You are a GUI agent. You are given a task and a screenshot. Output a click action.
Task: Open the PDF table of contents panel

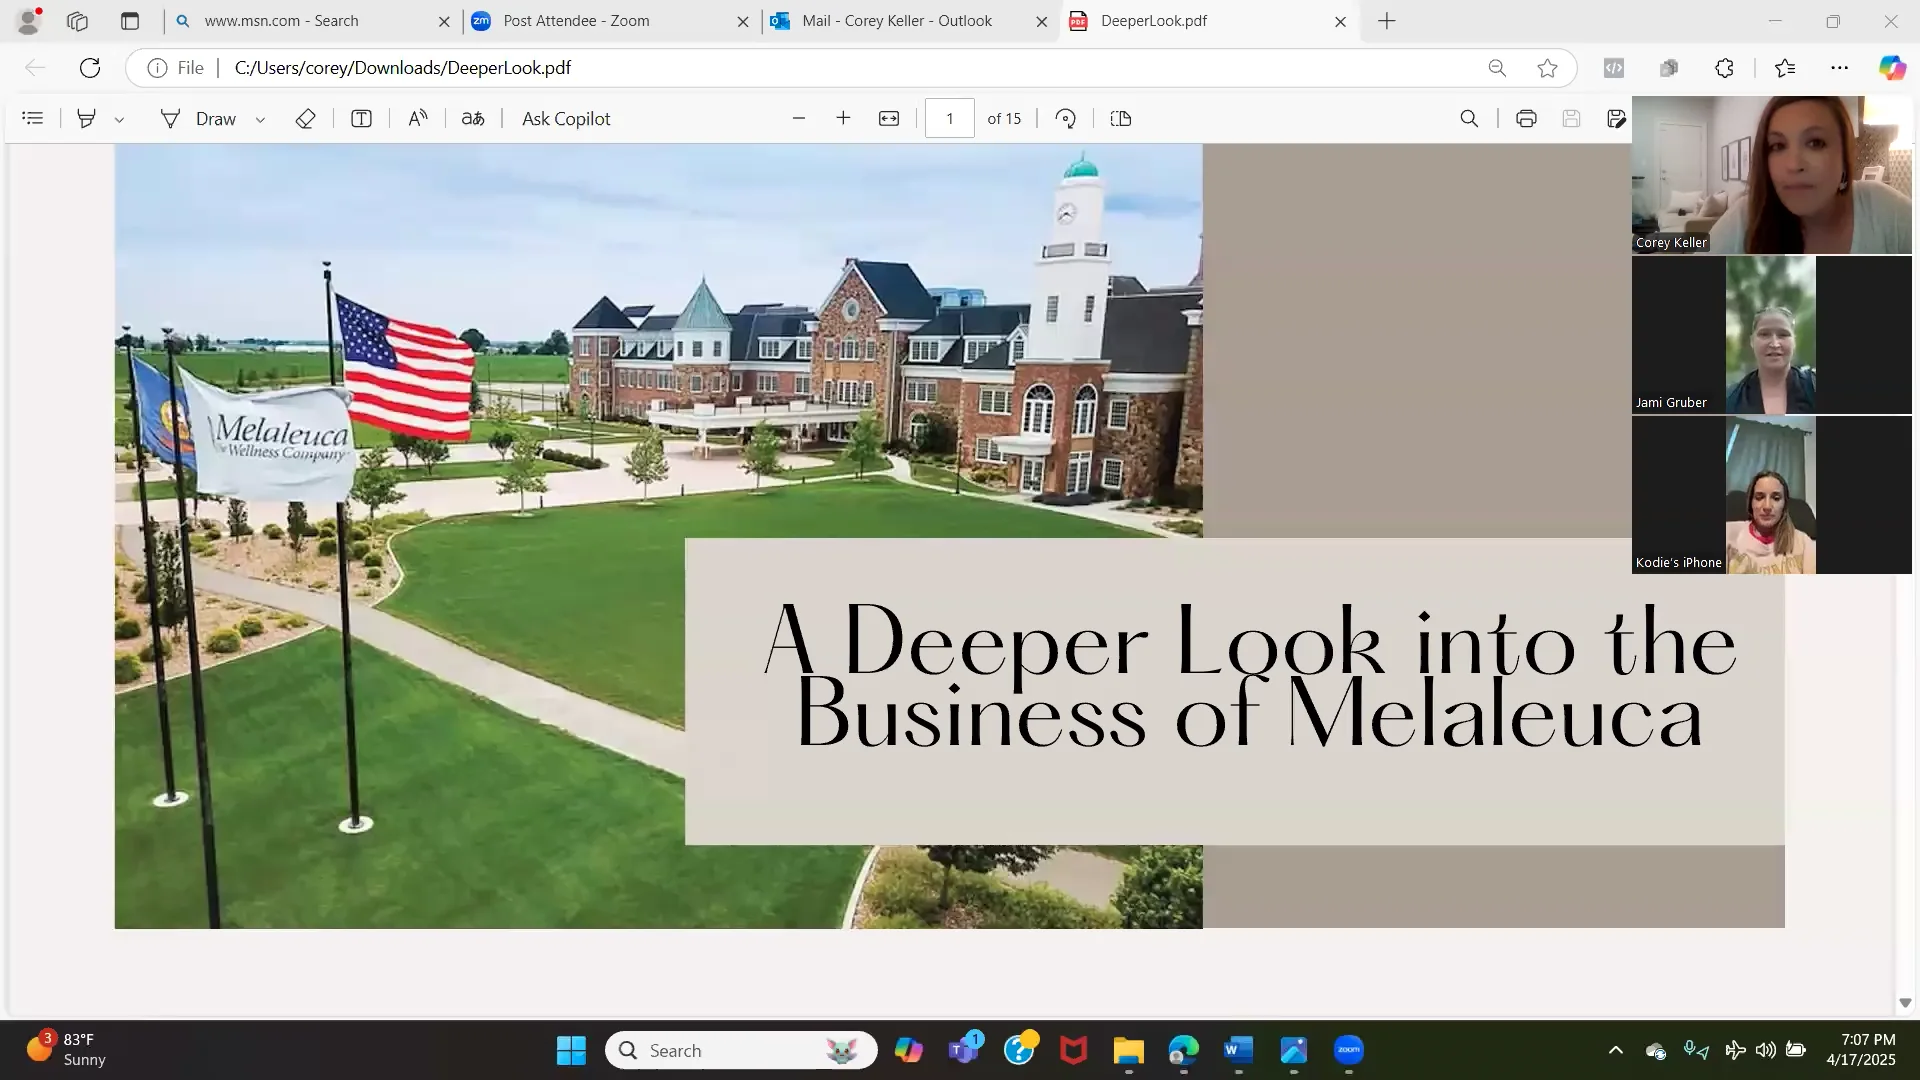33,118
